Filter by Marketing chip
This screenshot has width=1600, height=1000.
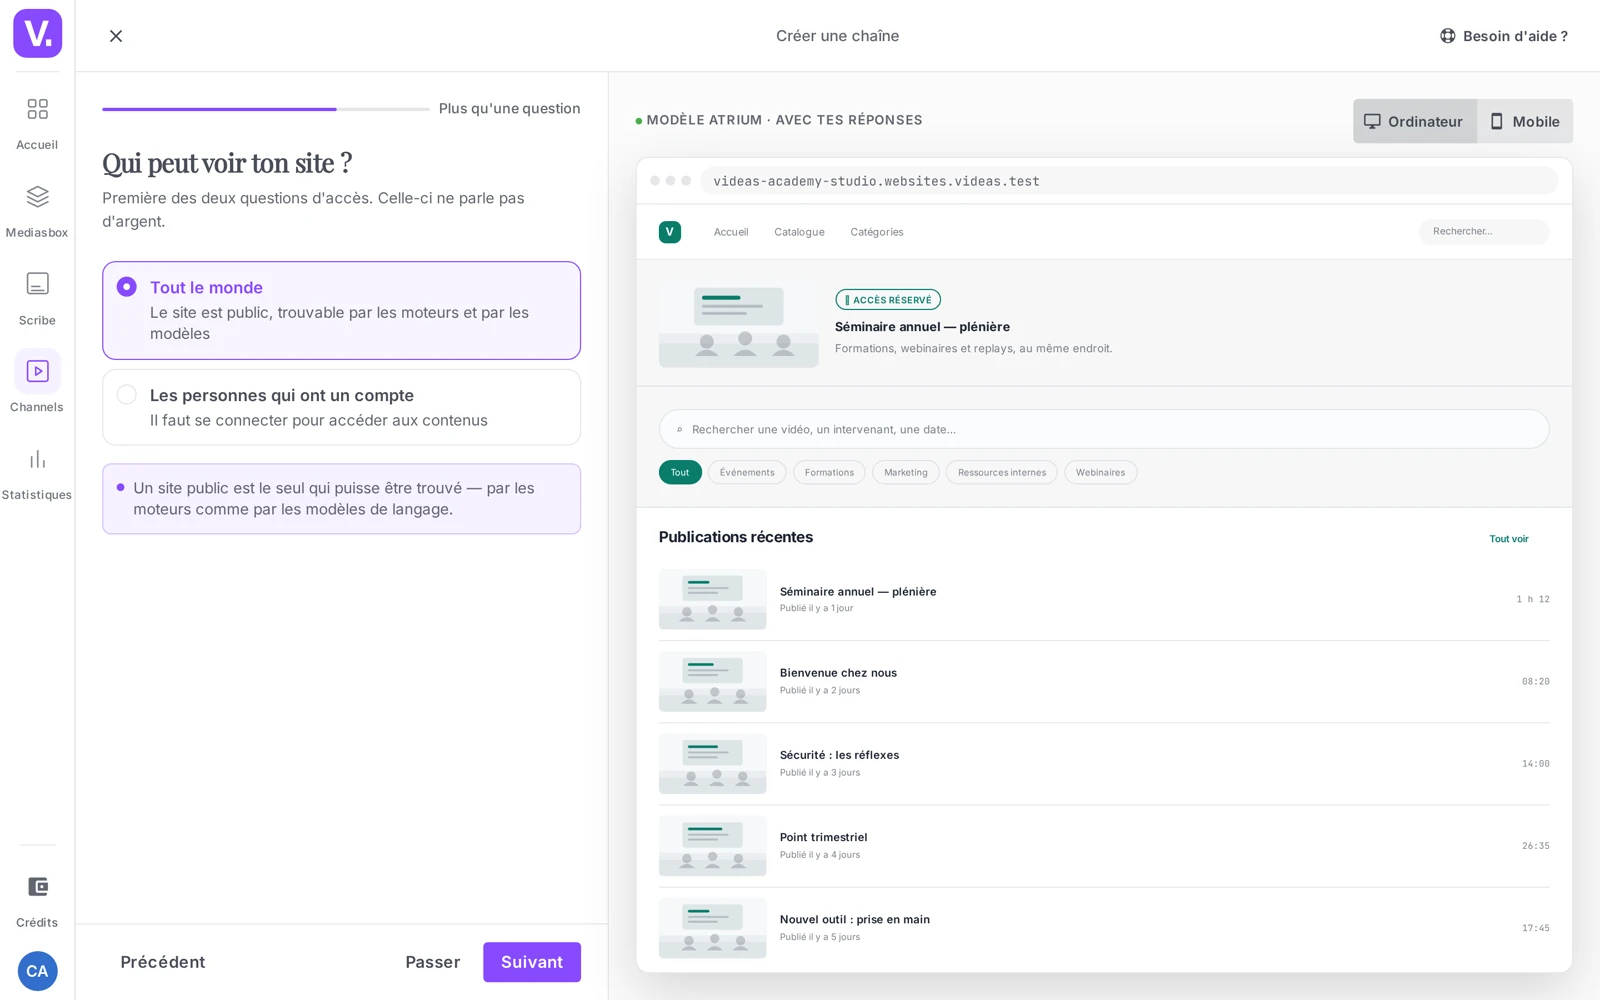point(906,472)
